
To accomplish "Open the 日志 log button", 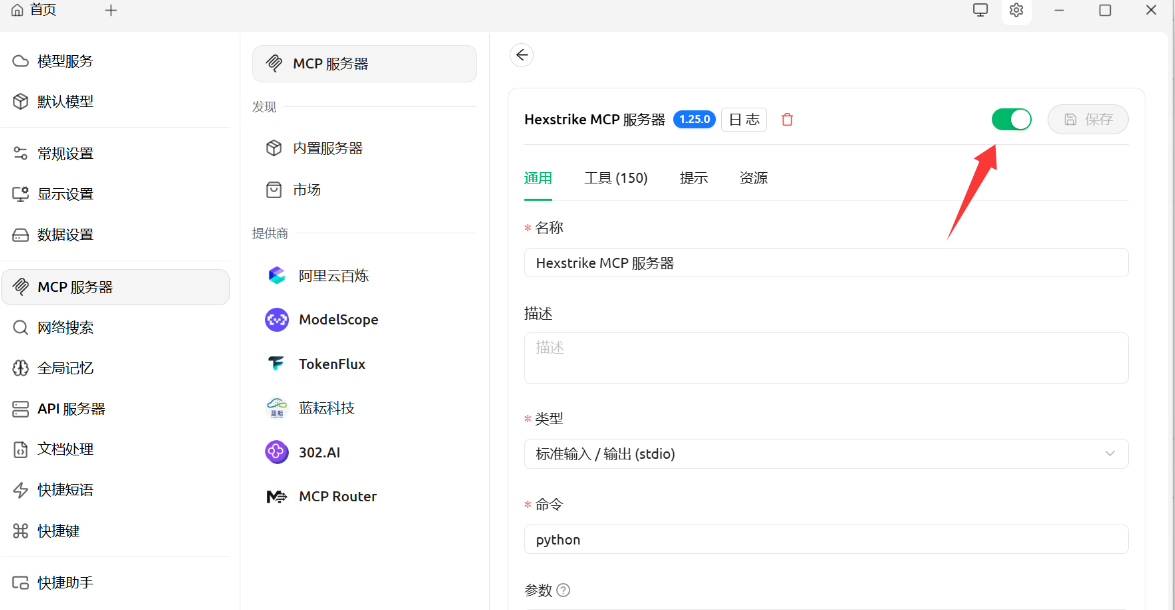I will 743,120.
